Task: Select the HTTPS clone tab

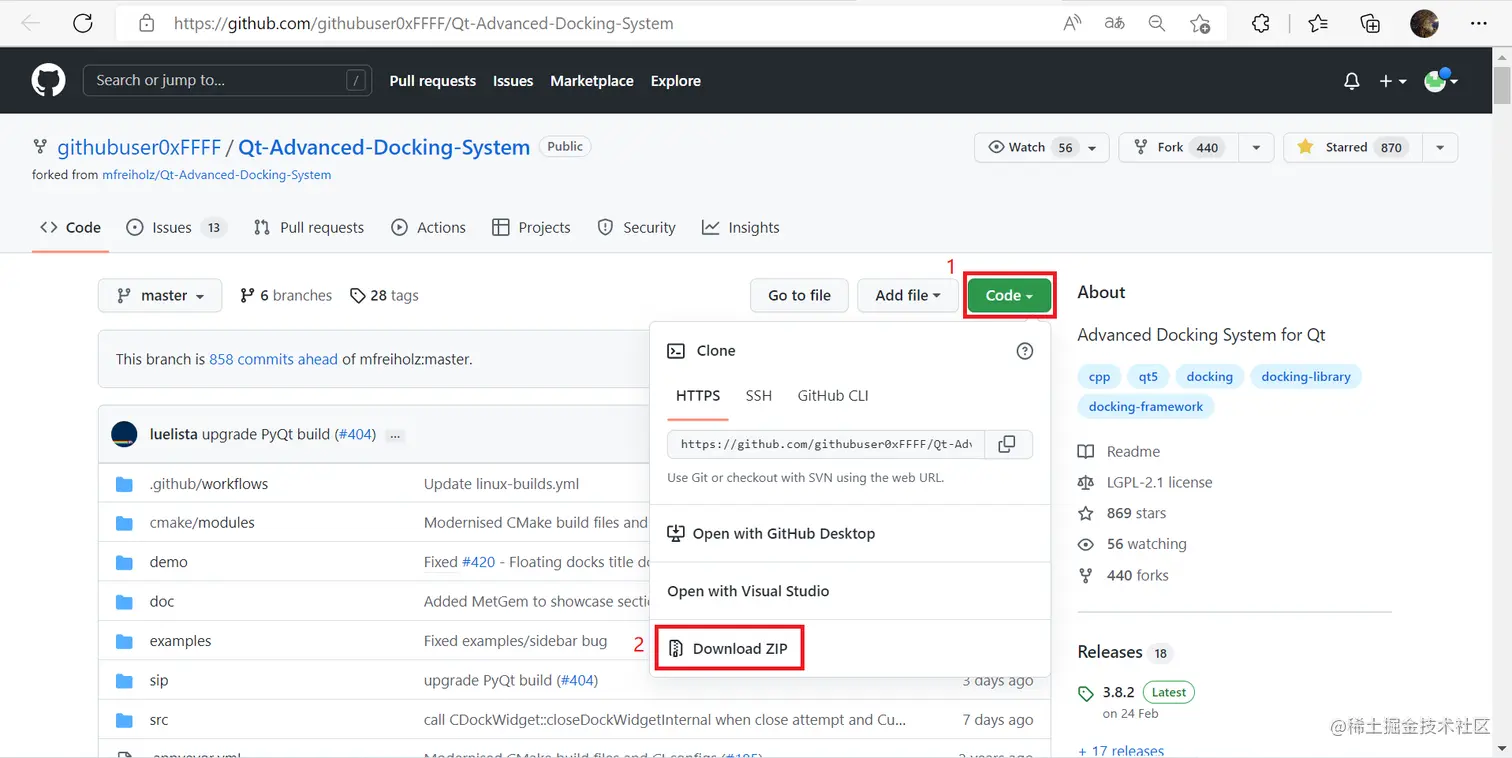Action: tap(698, 396)
